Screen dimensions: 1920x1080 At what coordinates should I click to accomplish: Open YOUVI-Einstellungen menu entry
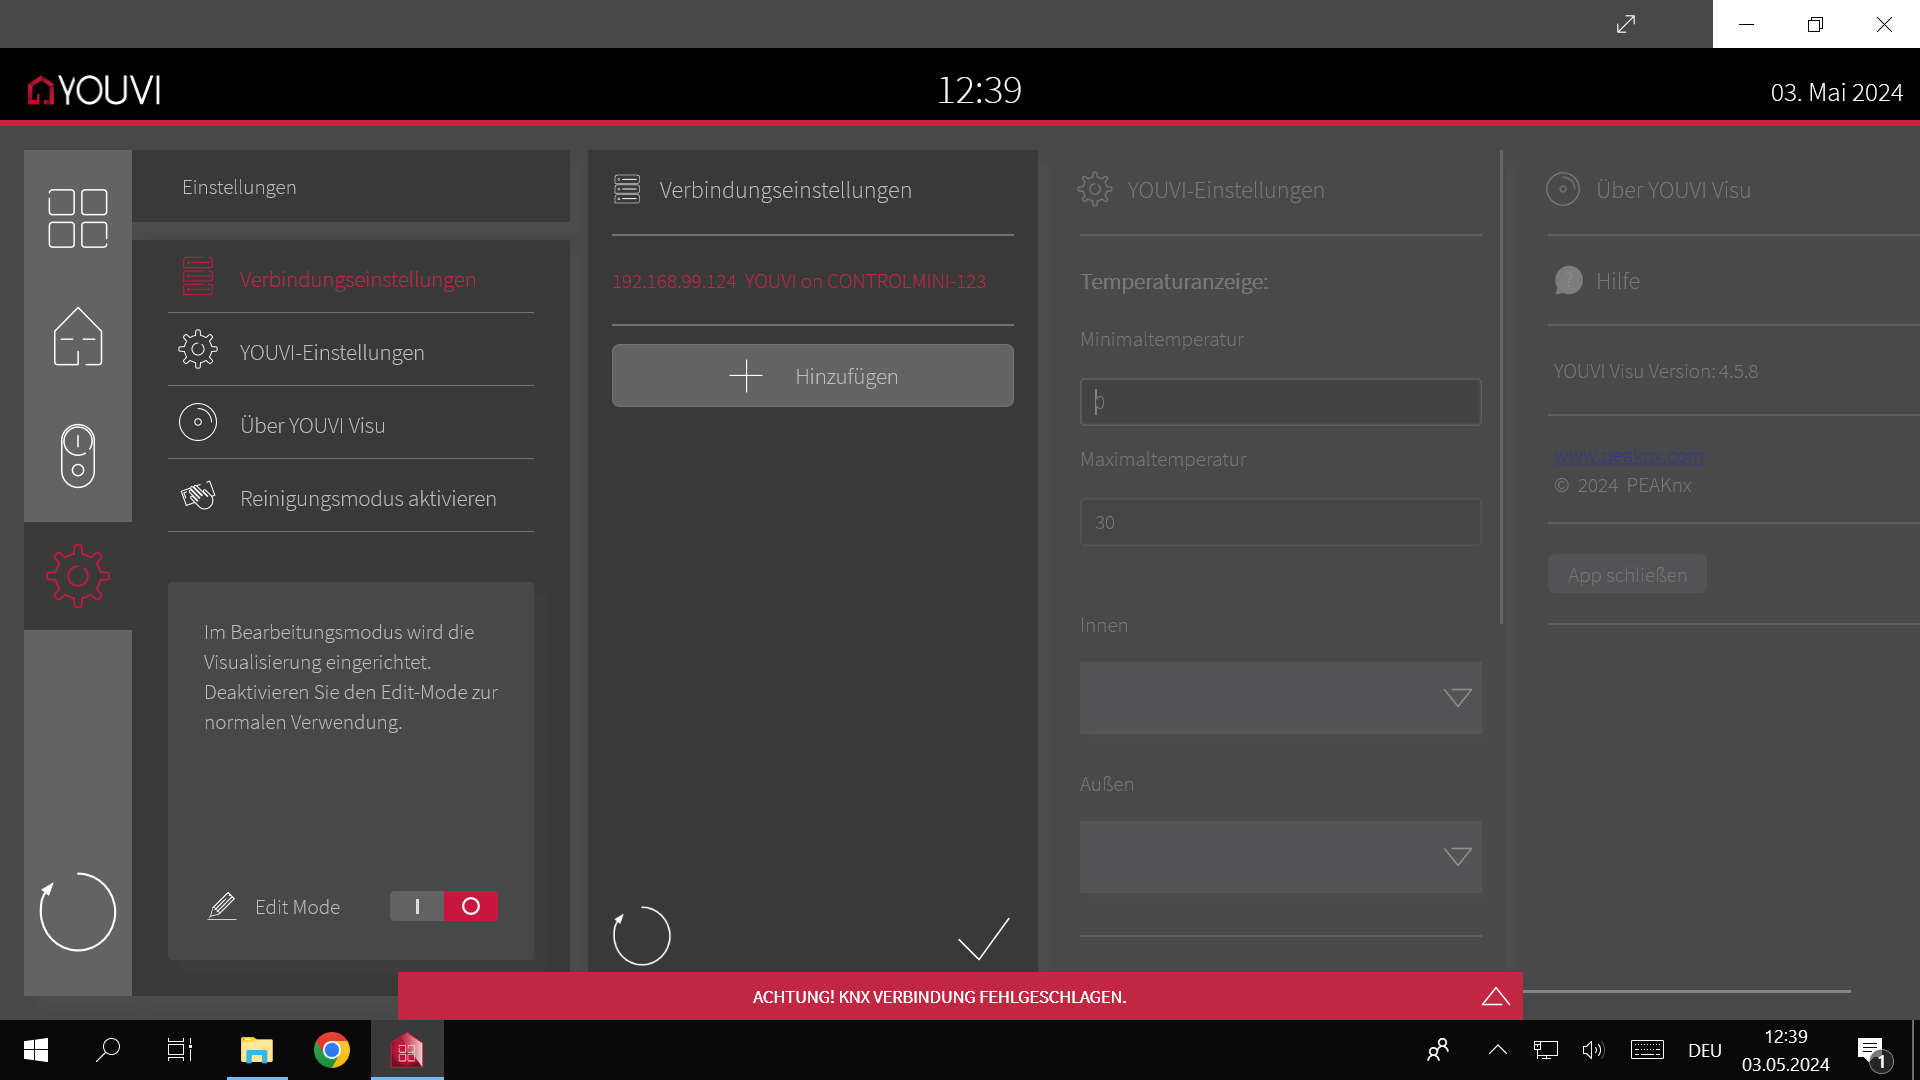point(351,351)
